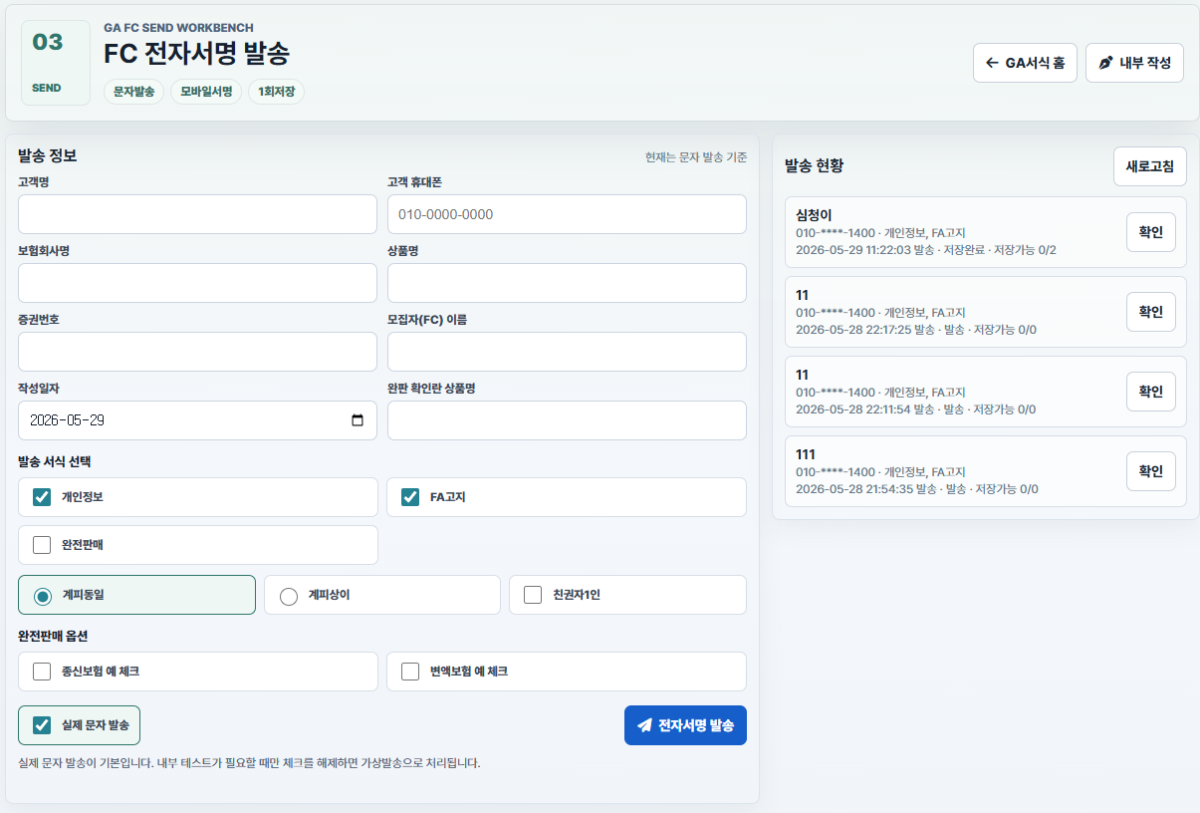Click 확인 for the 심청이 entry
This screenshot has height=813, width=1200.
tap(1151, 232)
